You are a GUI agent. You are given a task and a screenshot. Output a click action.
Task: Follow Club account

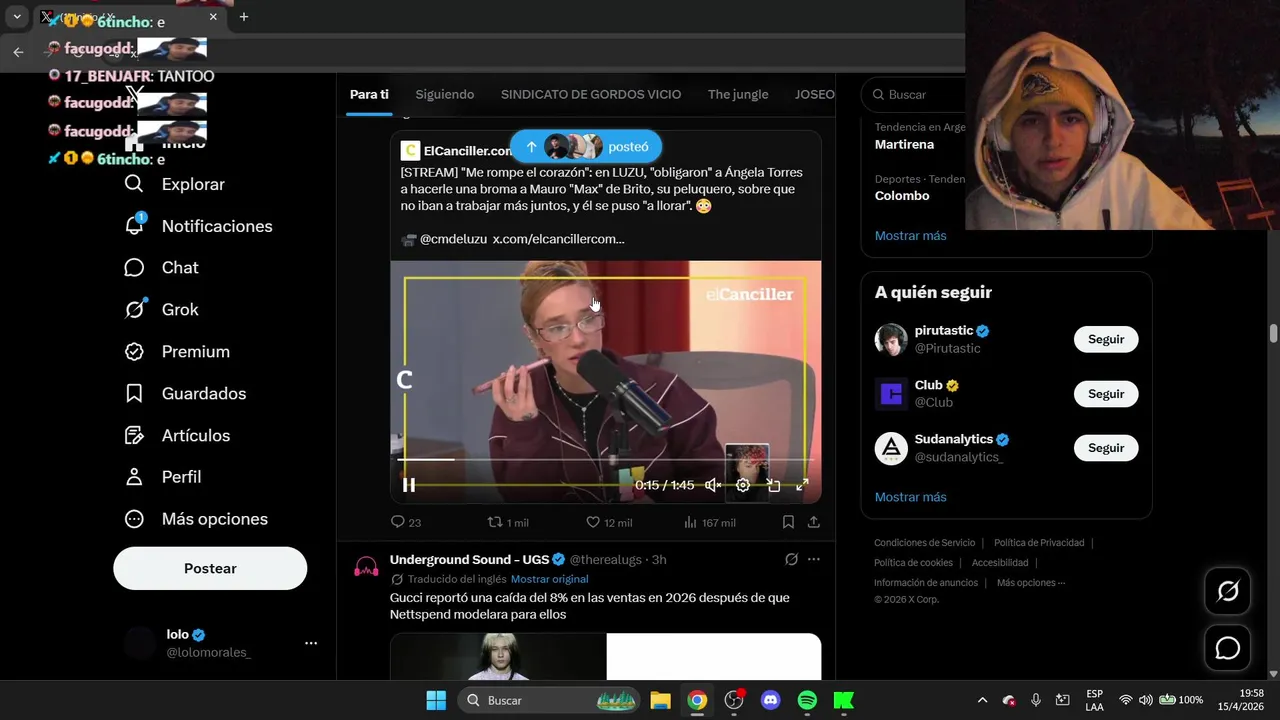click(x=1106, y=394)
